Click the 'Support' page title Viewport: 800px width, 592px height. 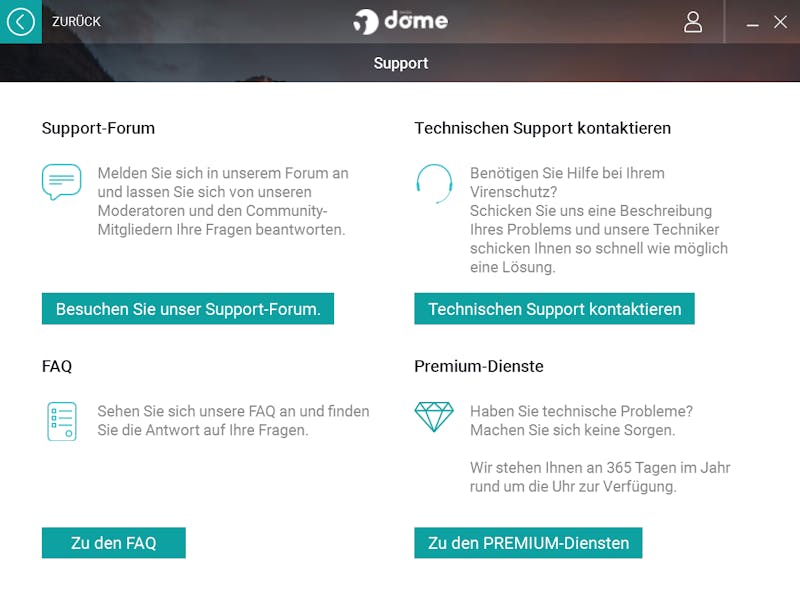(401, 63)
